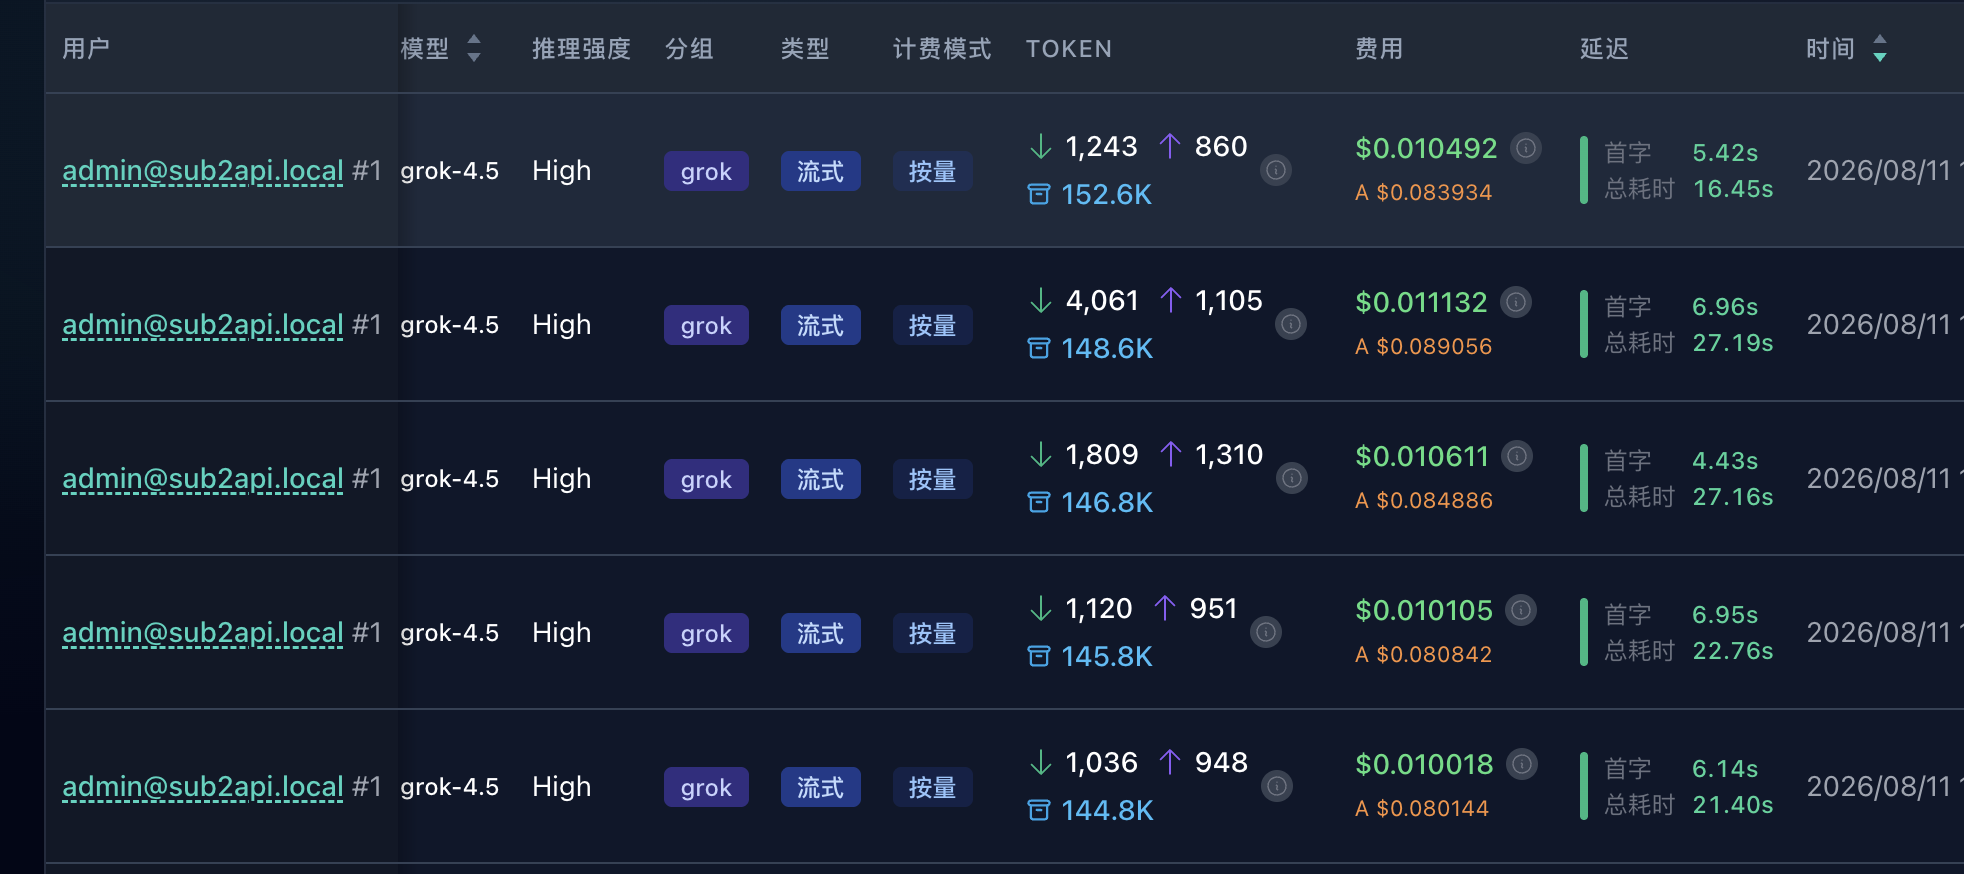The width and height of the screenshot is (1964, 874).
Task: Click the 费用 column header
Action: pos(1379,49)
